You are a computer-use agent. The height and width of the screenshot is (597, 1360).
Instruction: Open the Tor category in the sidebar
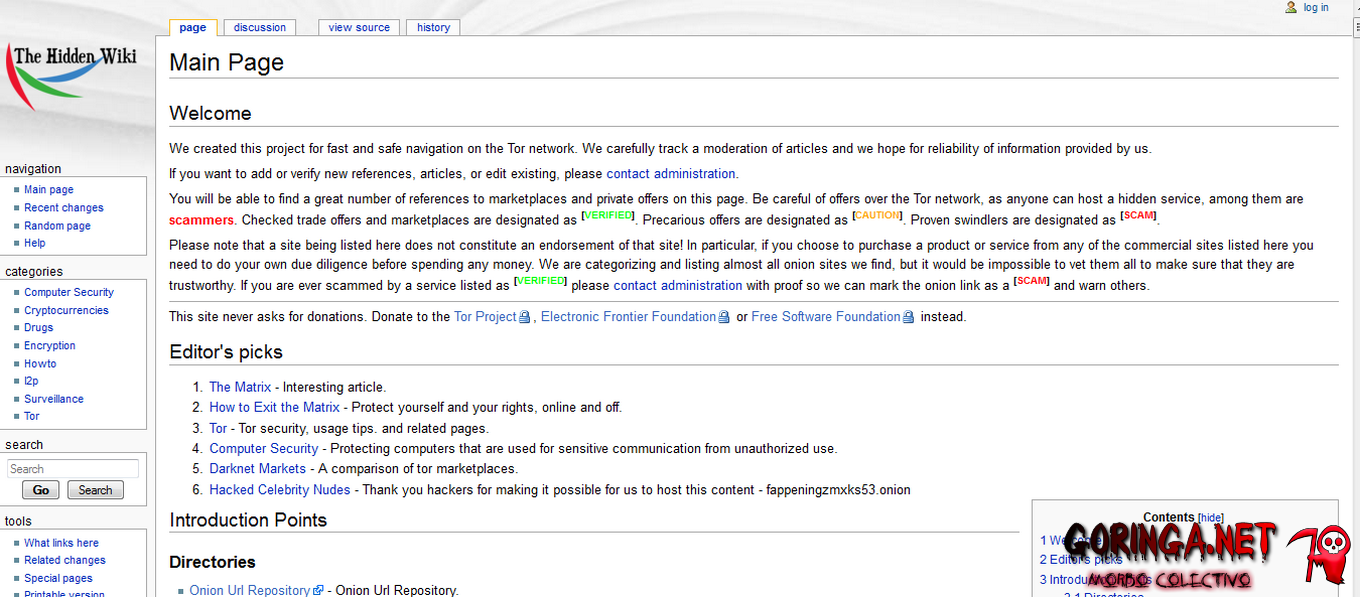click(x=32, y=416)
